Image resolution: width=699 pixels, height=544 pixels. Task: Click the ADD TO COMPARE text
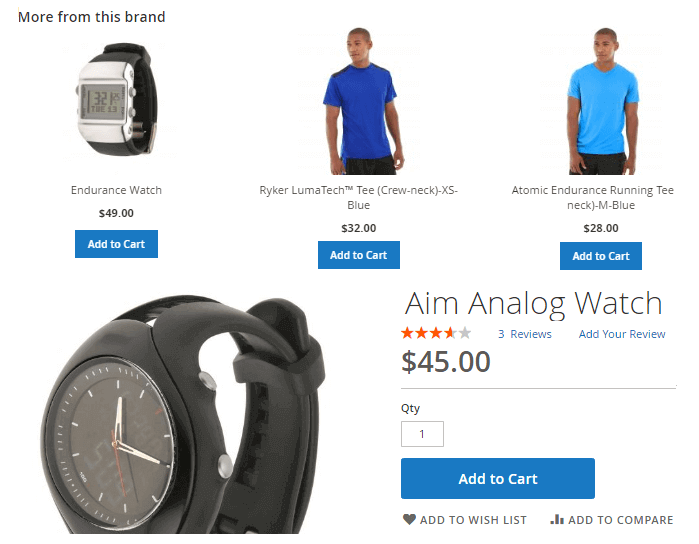click(x=621, y=520)
